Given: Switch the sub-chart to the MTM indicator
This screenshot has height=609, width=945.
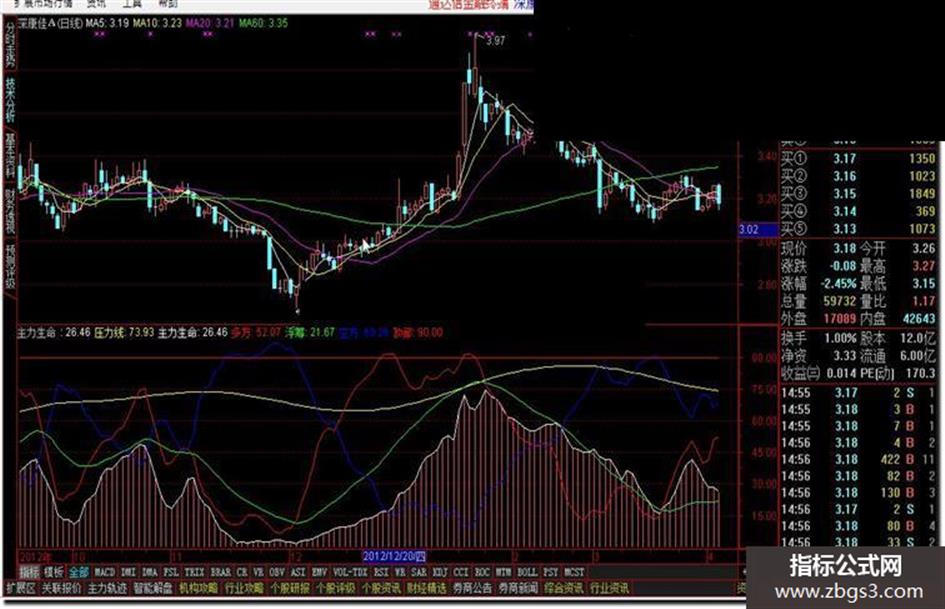Looking at the screenshot, I should [503, 572].
